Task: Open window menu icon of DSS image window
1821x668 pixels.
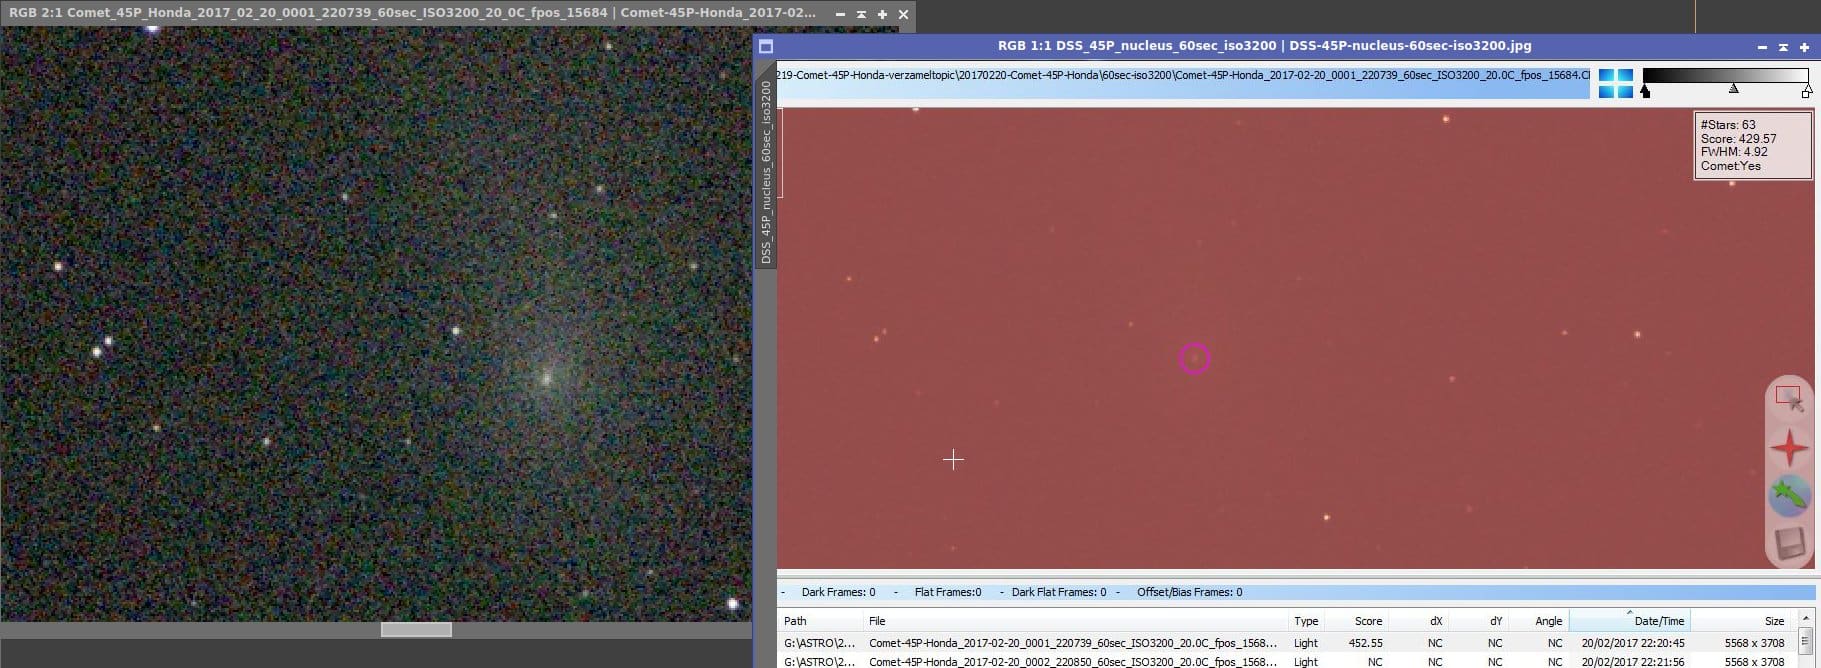Action: click(766, 46)
